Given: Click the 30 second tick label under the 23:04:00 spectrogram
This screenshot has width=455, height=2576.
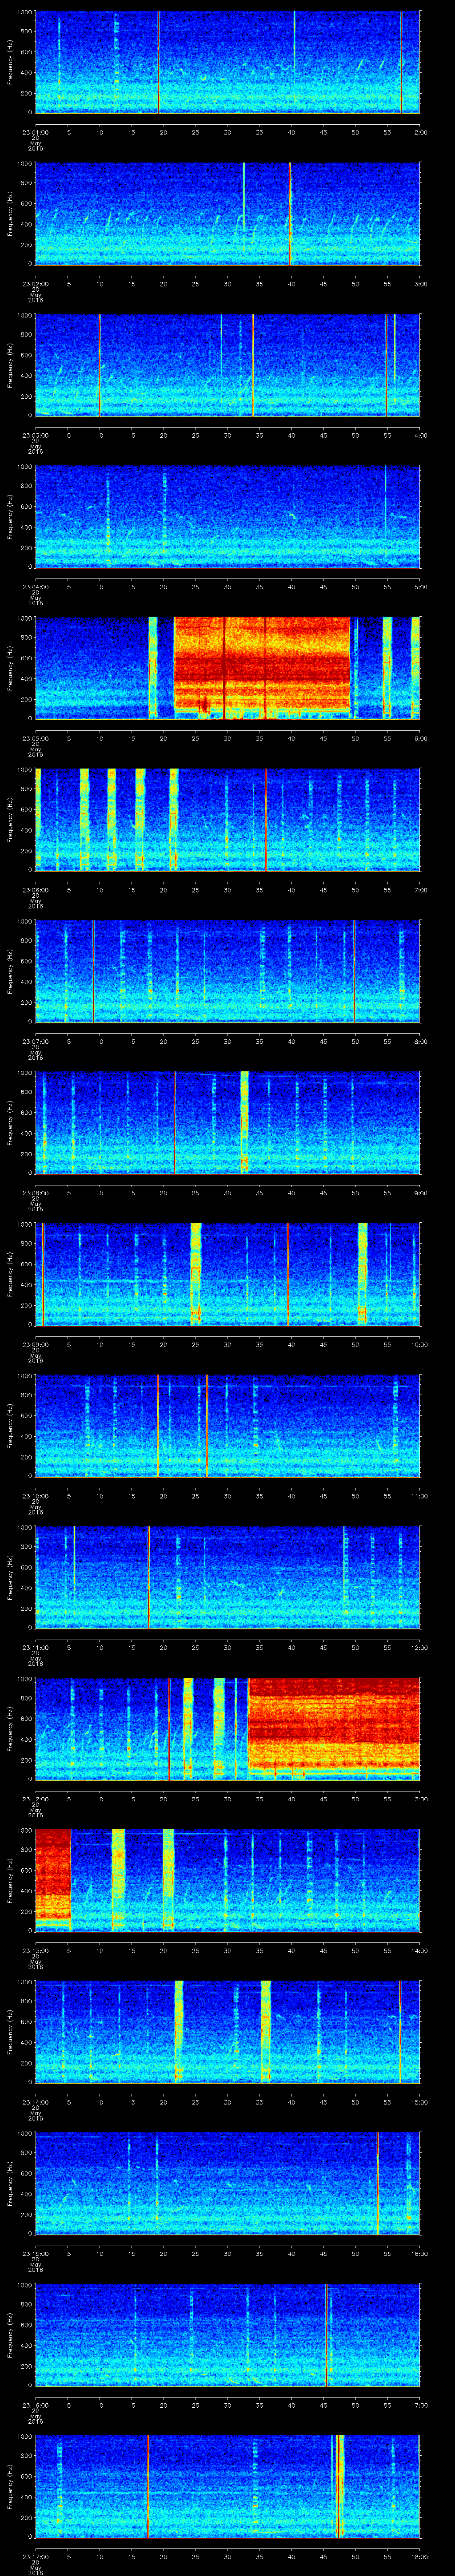Looking at the screenshot, I should tap(228, 587).
